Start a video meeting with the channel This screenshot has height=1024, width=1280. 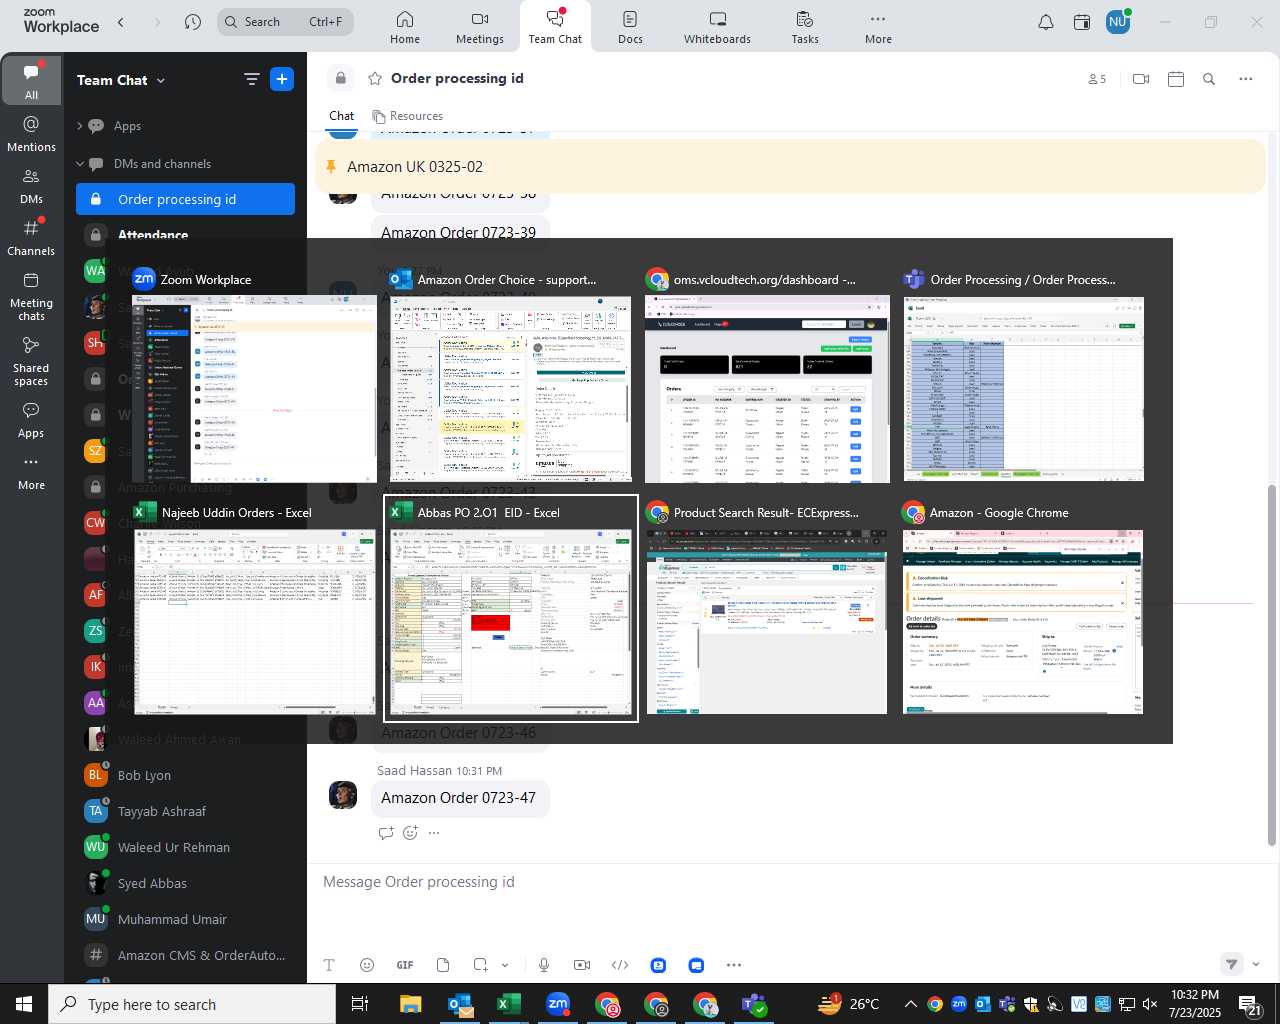pos(1141,79)
